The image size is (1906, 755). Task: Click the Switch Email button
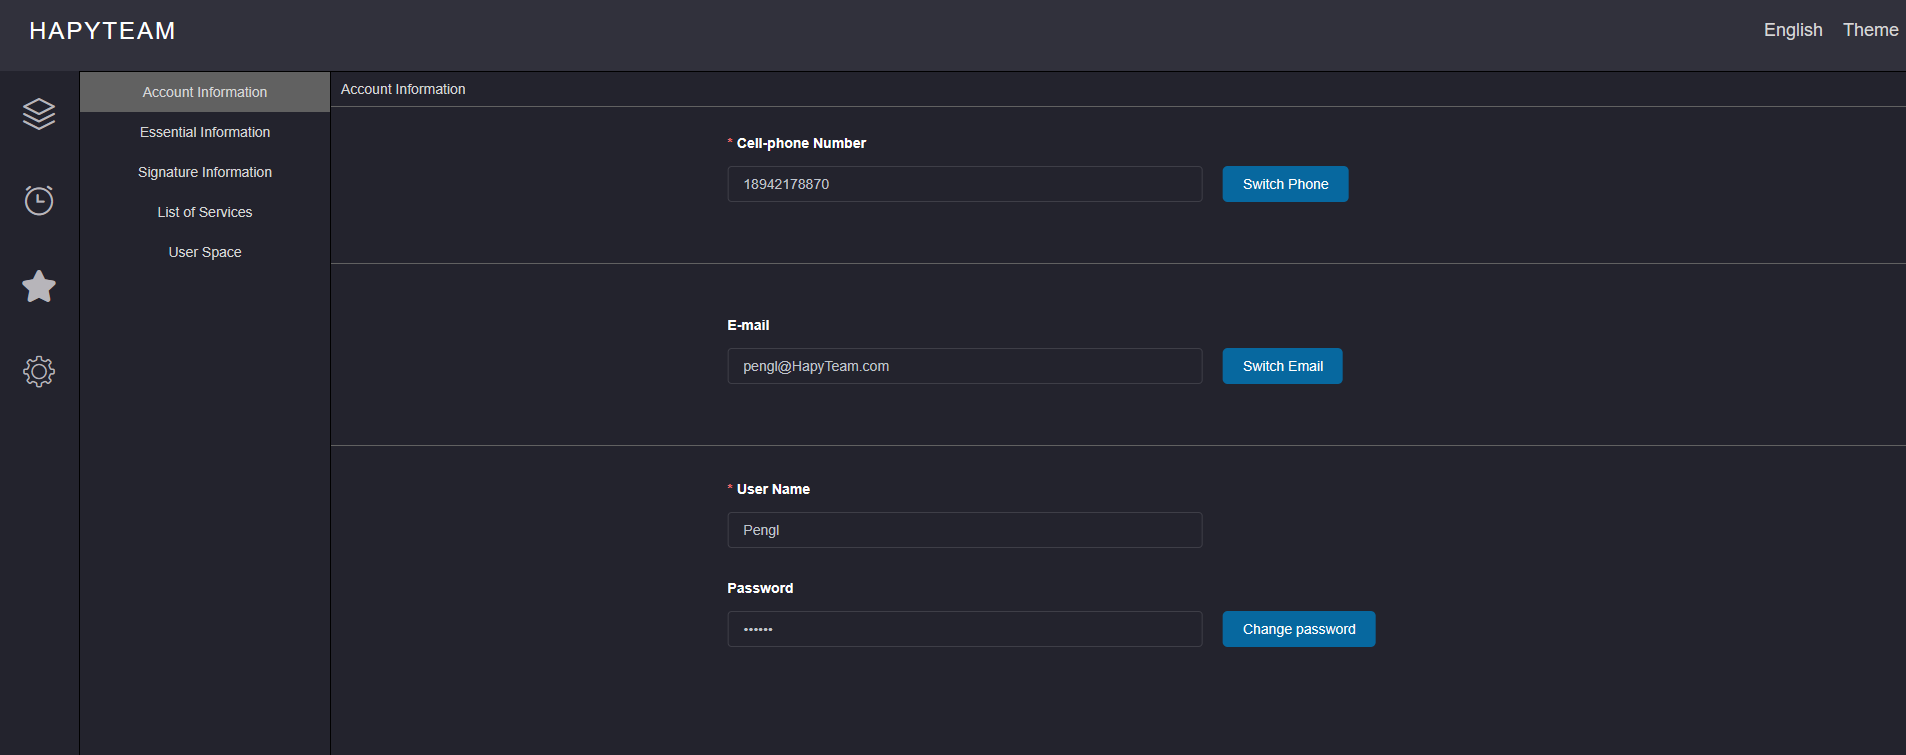point(1282,366)
